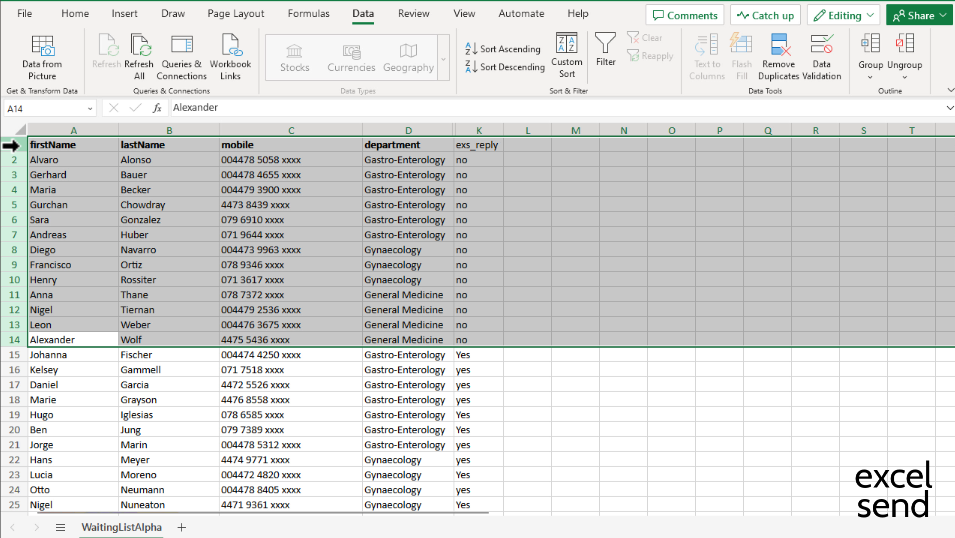The height and width of the screenshot is (538, 955).
Task: Click the Catch up button
Action: [766, 15]
